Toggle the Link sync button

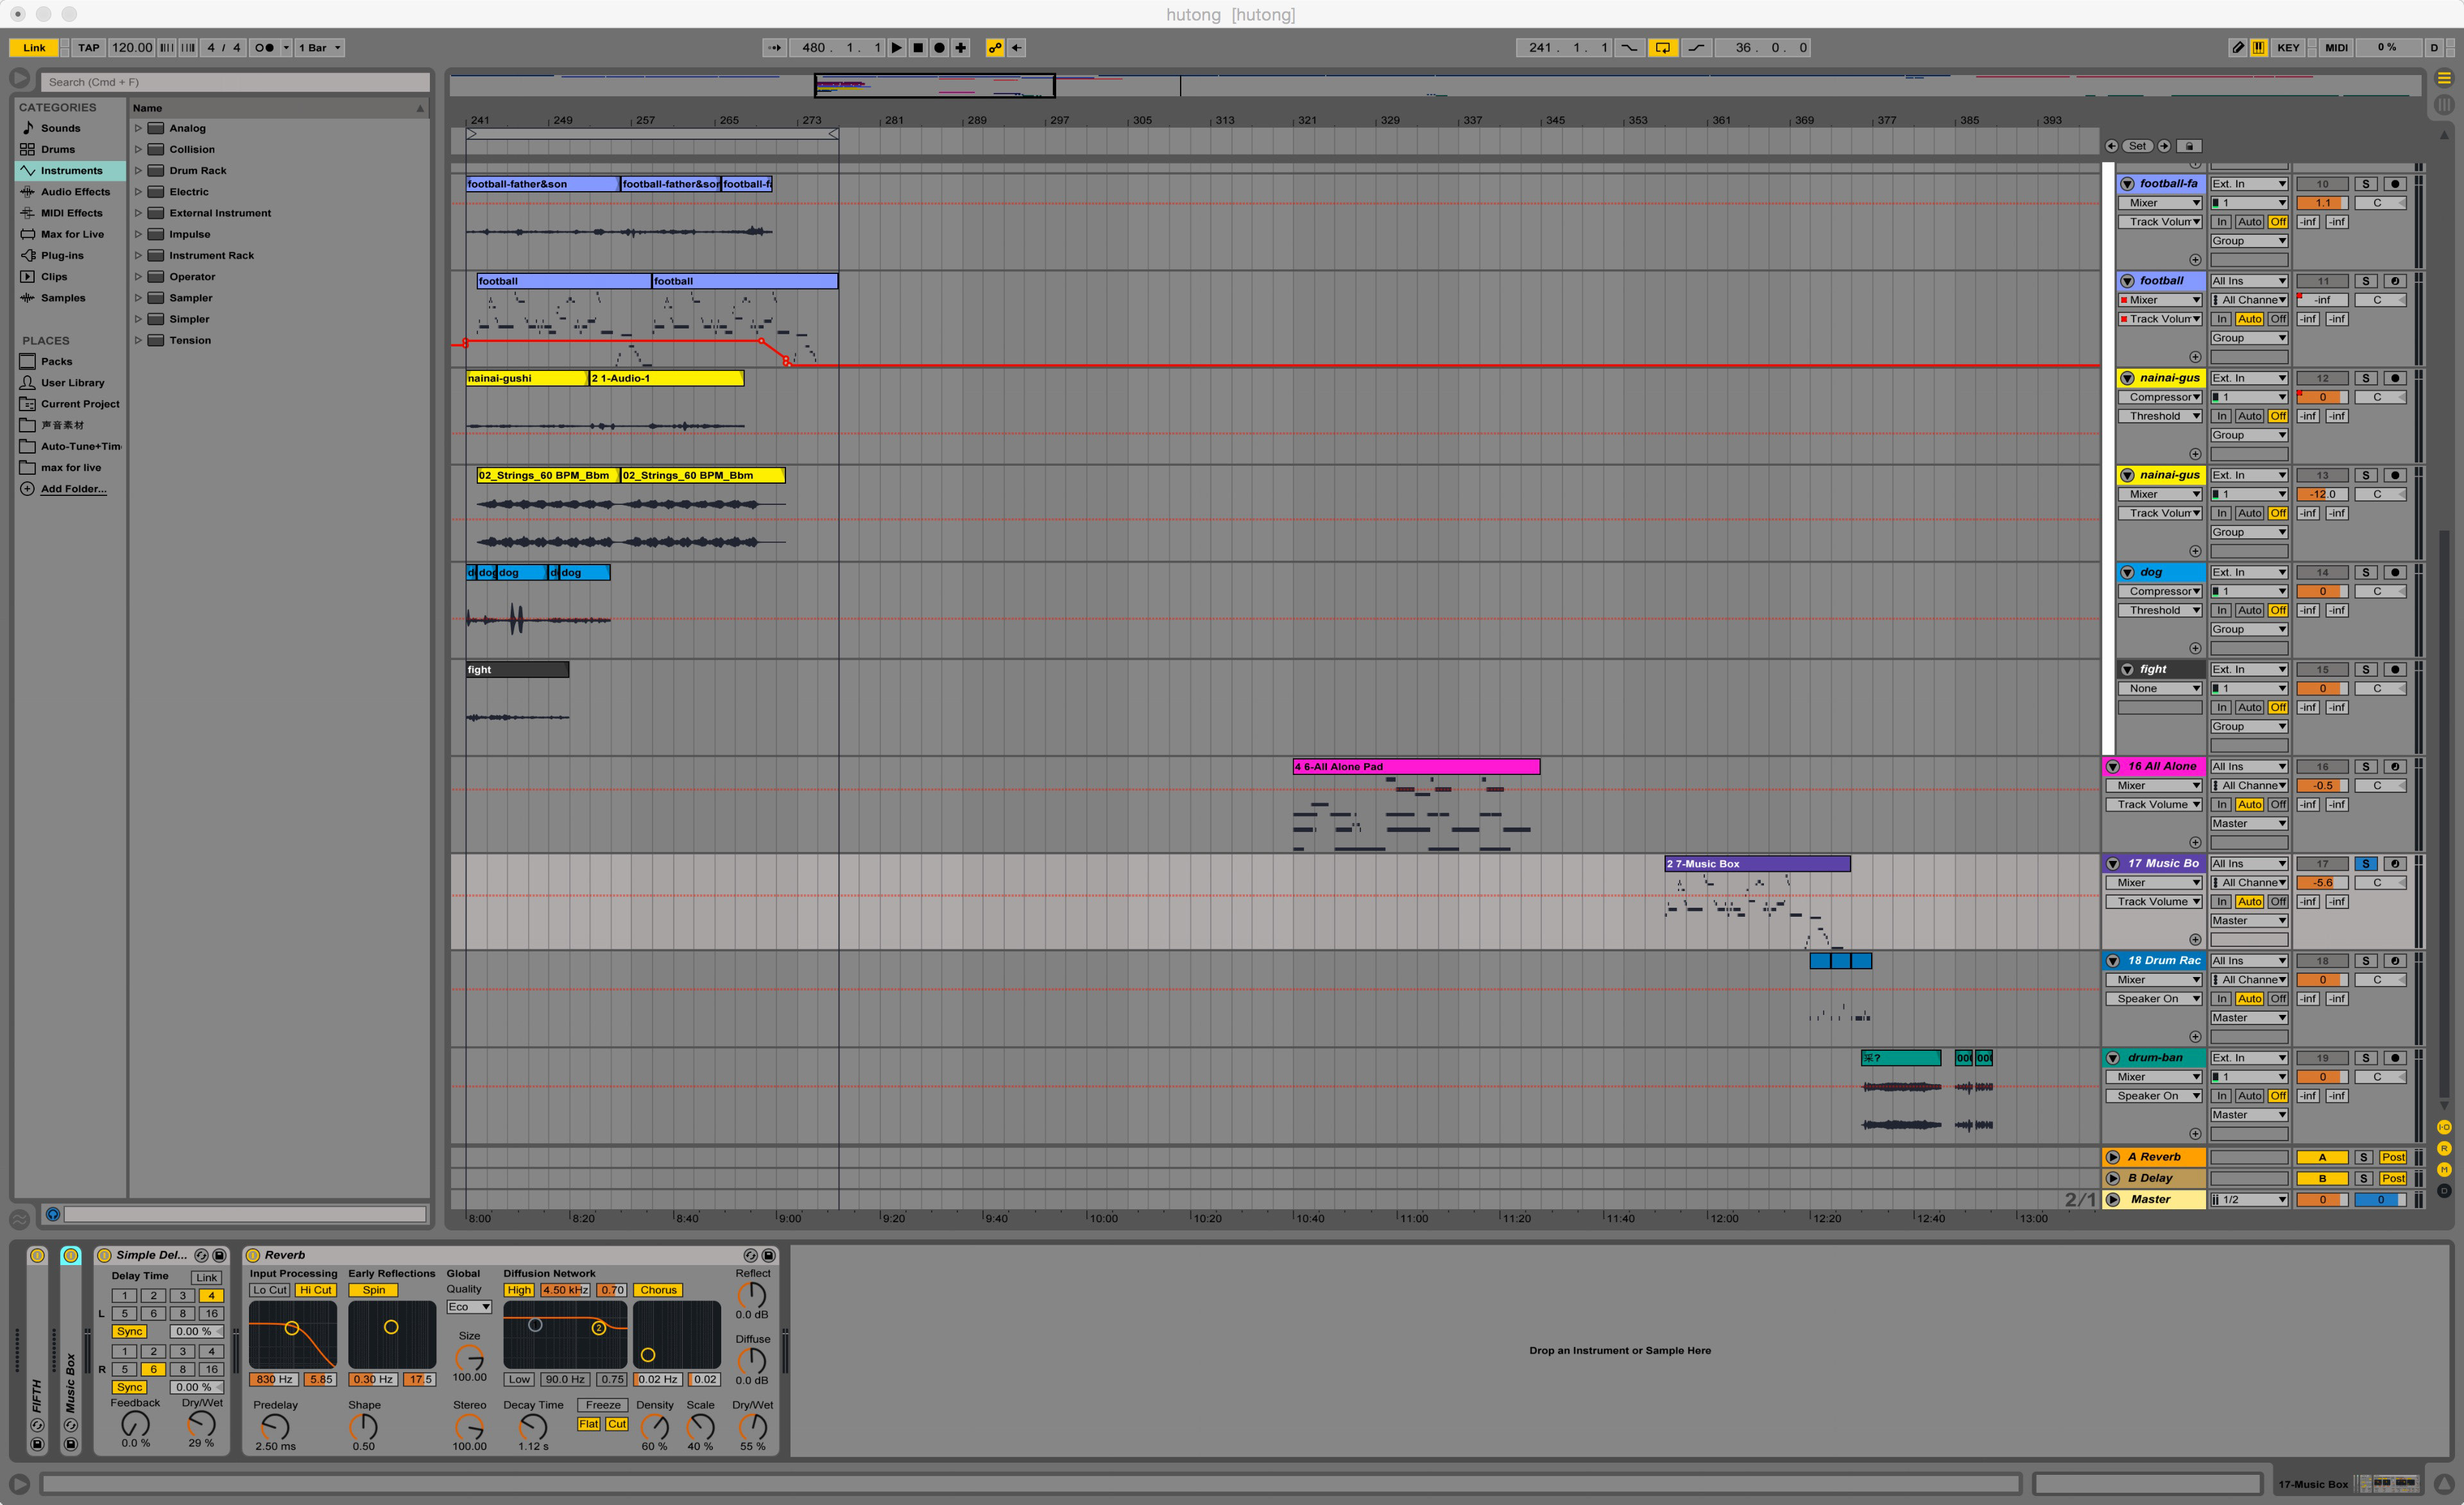34,47
